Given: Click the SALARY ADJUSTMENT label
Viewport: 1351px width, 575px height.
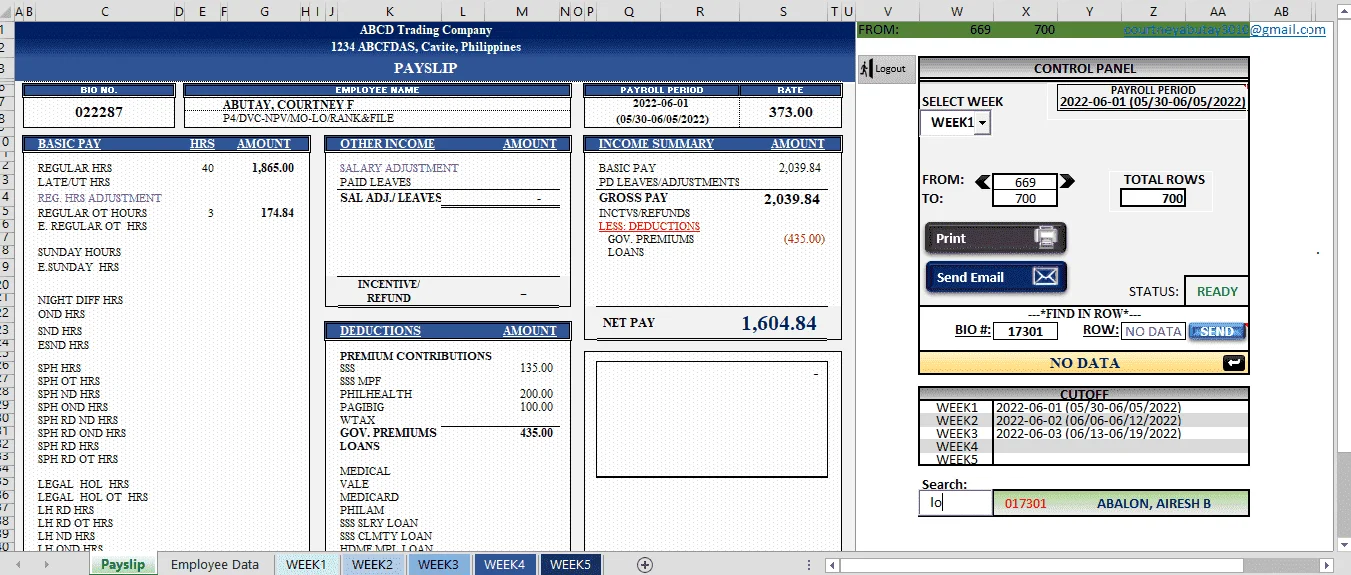Looking at the screenshot, I should 399,168.
